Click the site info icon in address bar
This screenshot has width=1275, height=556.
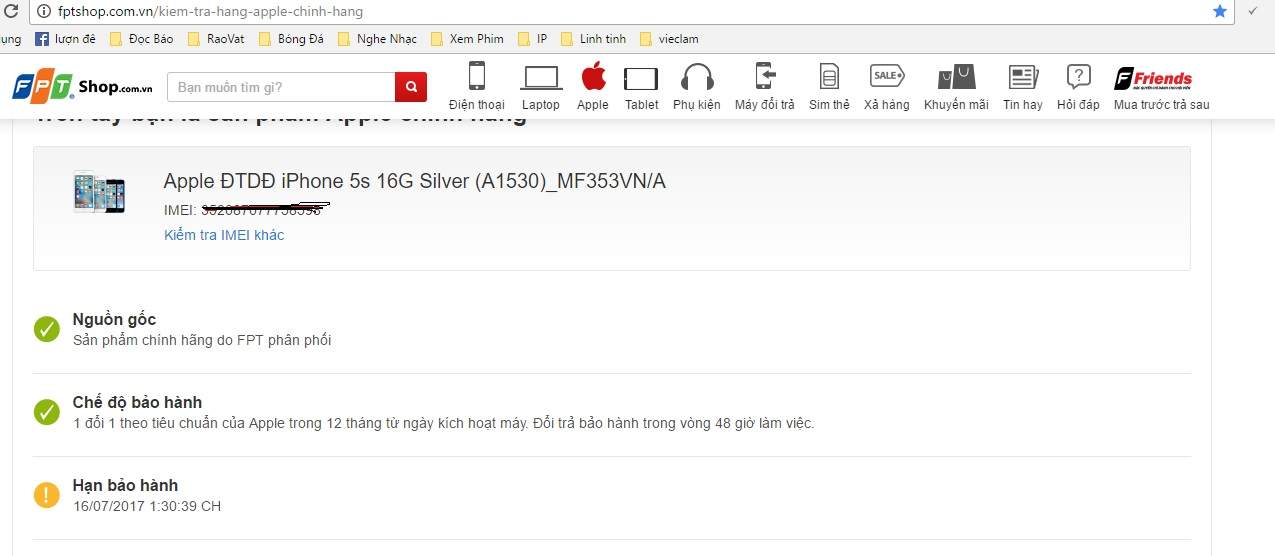(44, 12)
